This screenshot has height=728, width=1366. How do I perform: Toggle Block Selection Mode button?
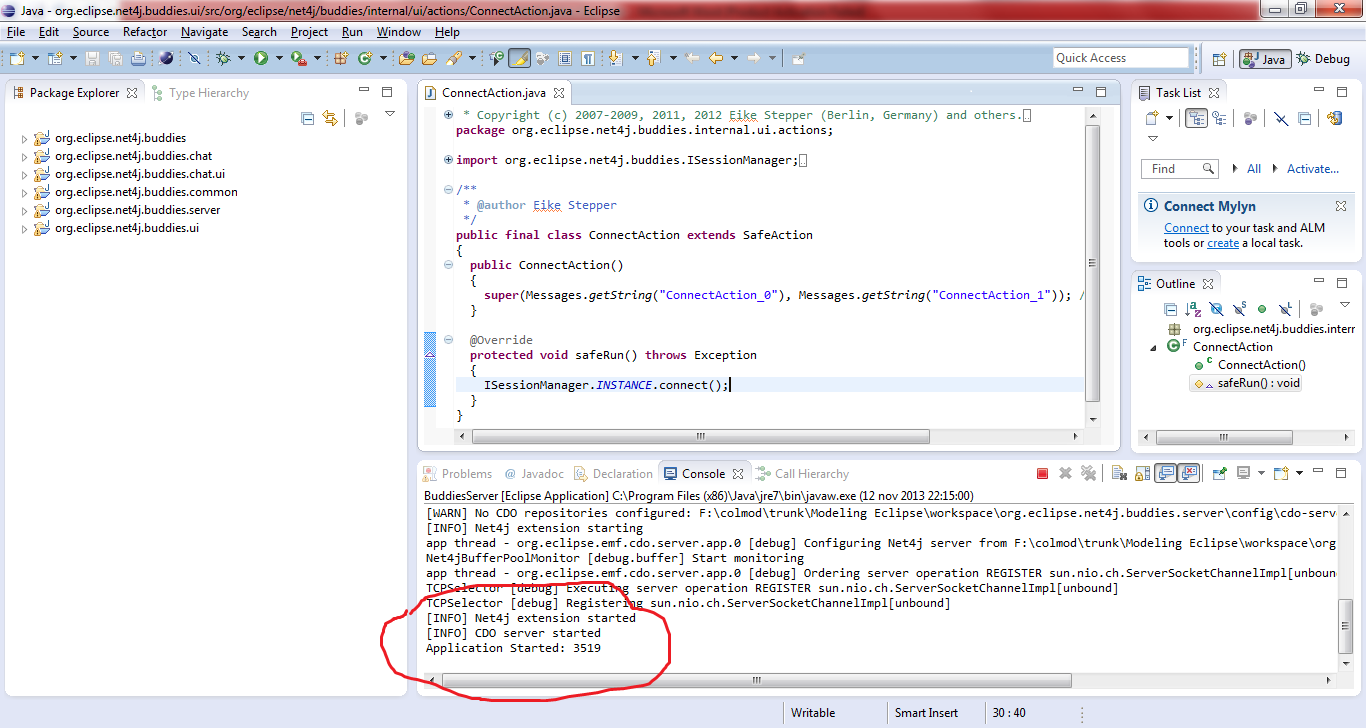[x=565, y=58]
